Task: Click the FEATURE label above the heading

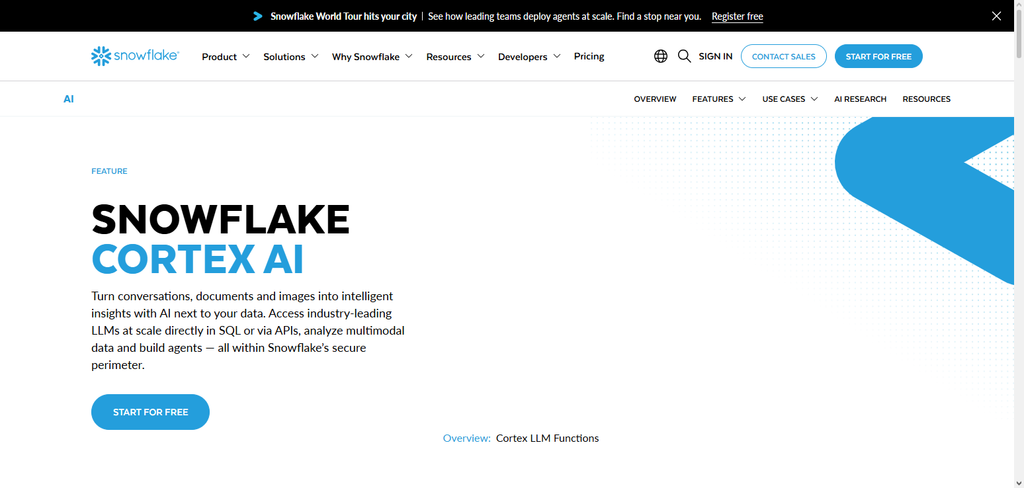Action: click(x=109, y=171)
